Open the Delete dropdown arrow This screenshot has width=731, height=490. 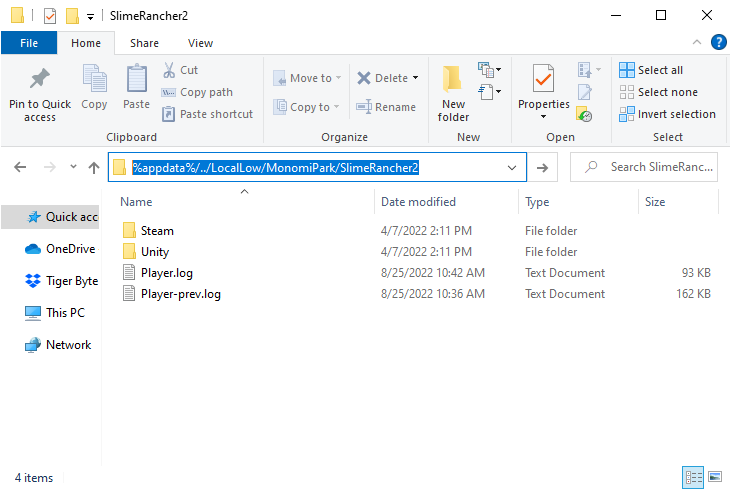pyautogui.click(x=415, y=78)
